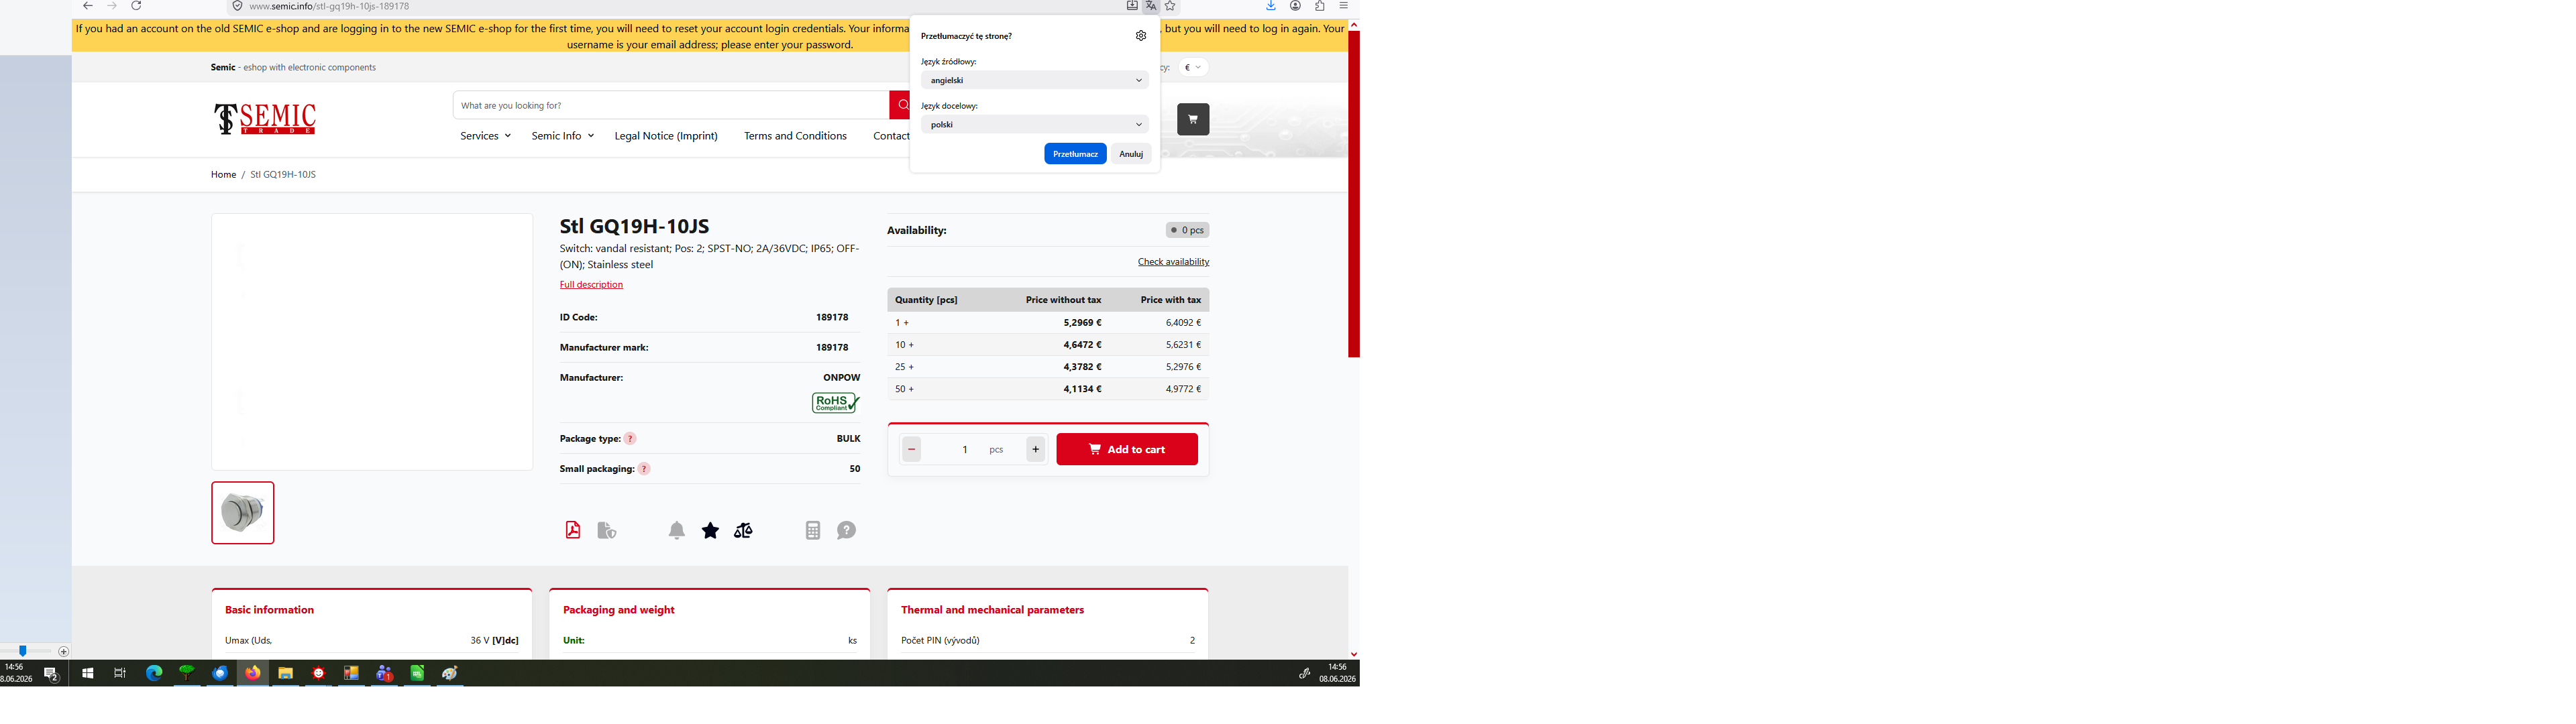Expand the Semic Info menu
Viewport: 2576px width, 724px height.
562,136
